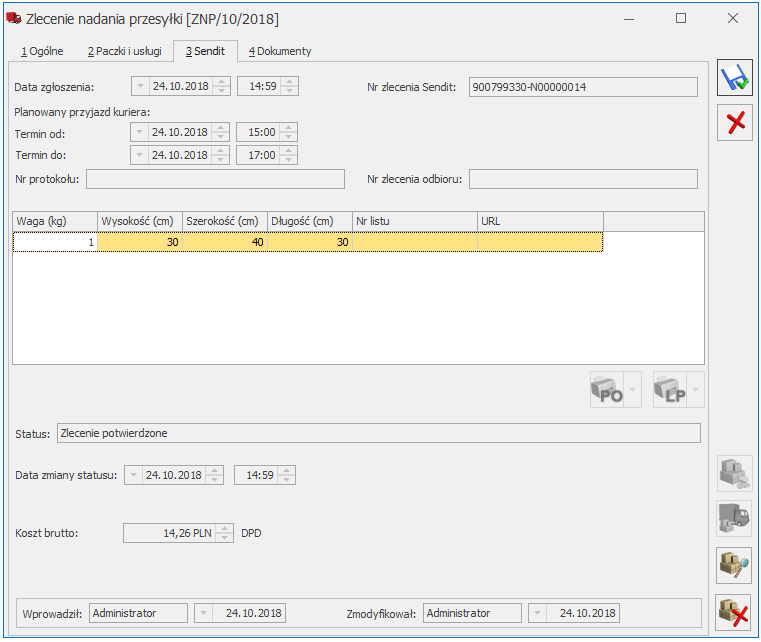Image resolution: width=761 pixels, height=642 pixels.
Task: Close the Zlecenie nadania przesyłki window
Action: (x=733, y=18)
